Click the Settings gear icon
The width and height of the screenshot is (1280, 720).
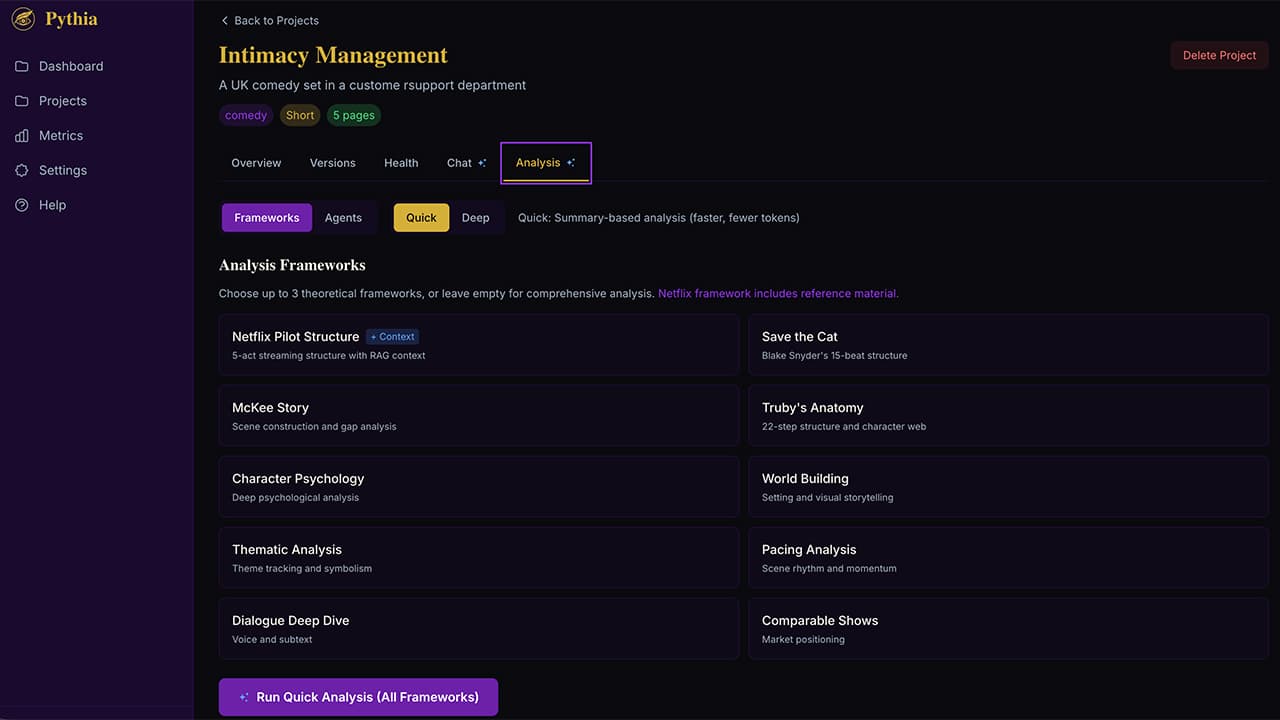pyautogui.click(x=22, y=171)
